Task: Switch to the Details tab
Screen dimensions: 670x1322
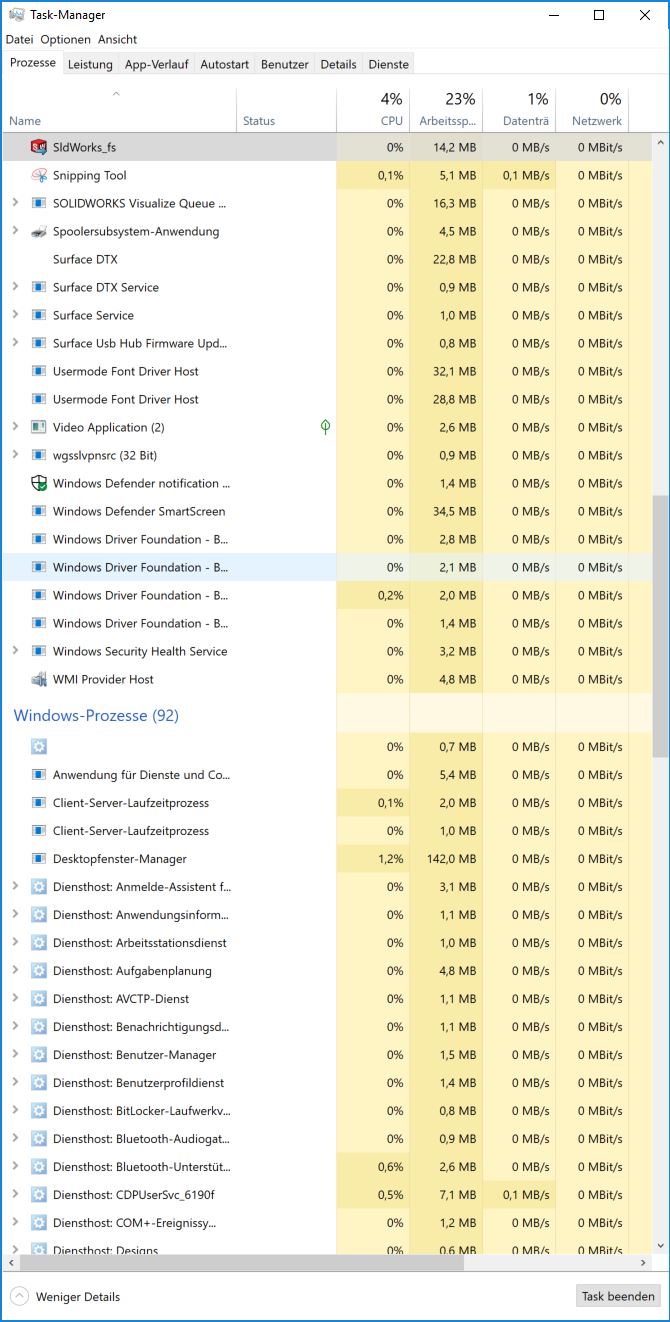Action: coord(338,64)
